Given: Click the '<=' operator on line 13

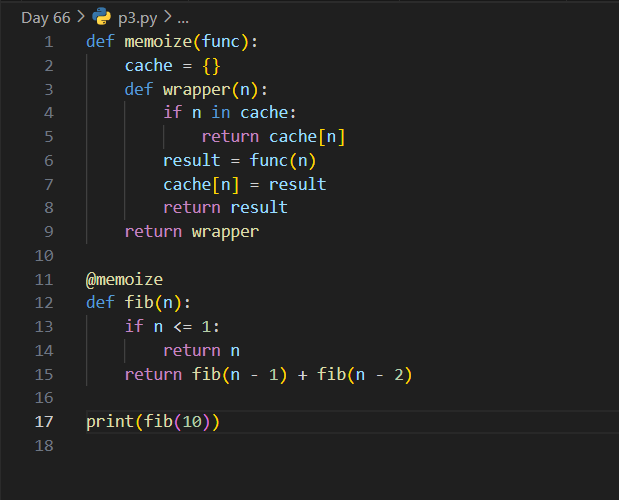Looking at the screenshot, I should [183, 327].
